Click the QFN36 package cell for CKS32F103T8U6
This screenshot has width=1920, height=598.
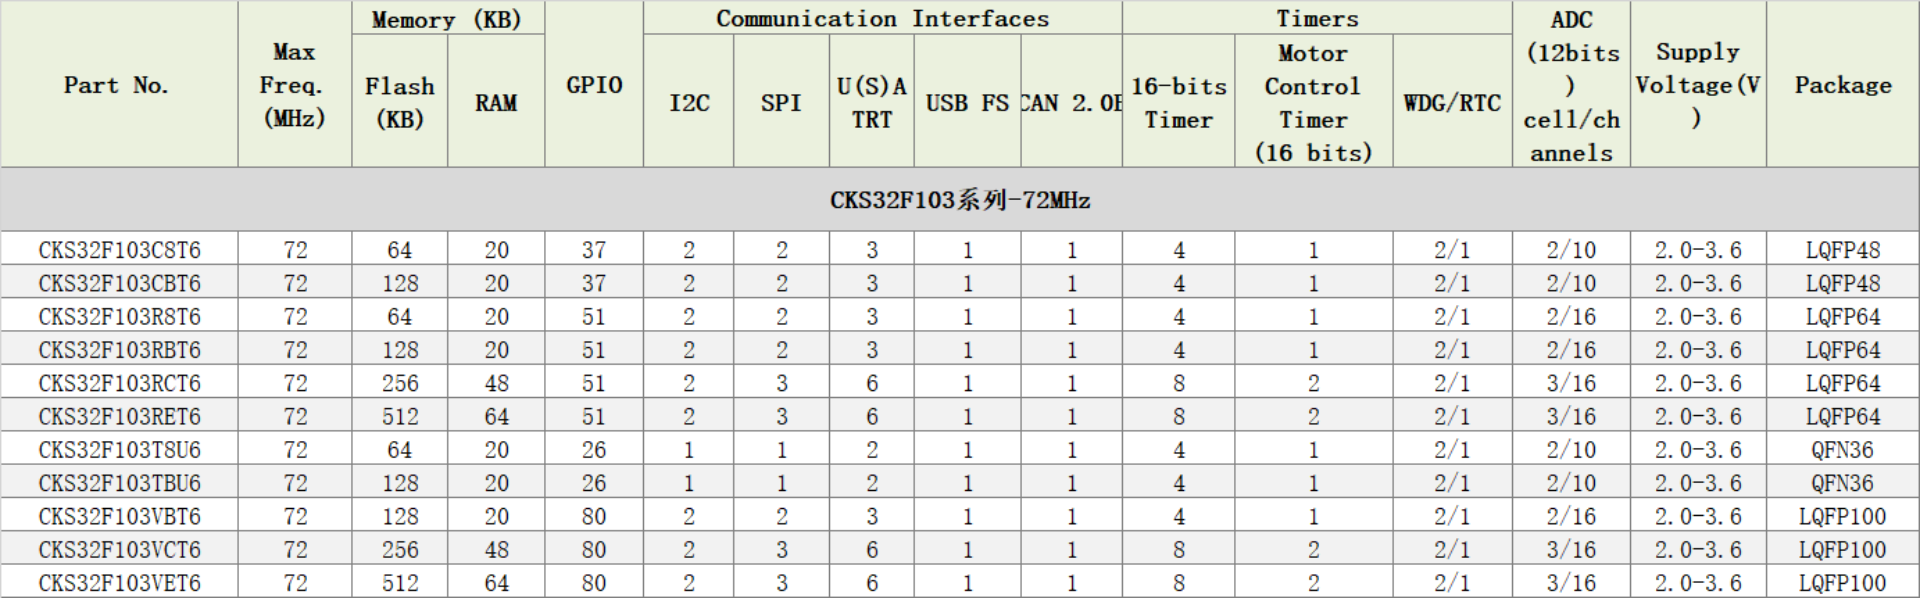tap(1843, 450)
